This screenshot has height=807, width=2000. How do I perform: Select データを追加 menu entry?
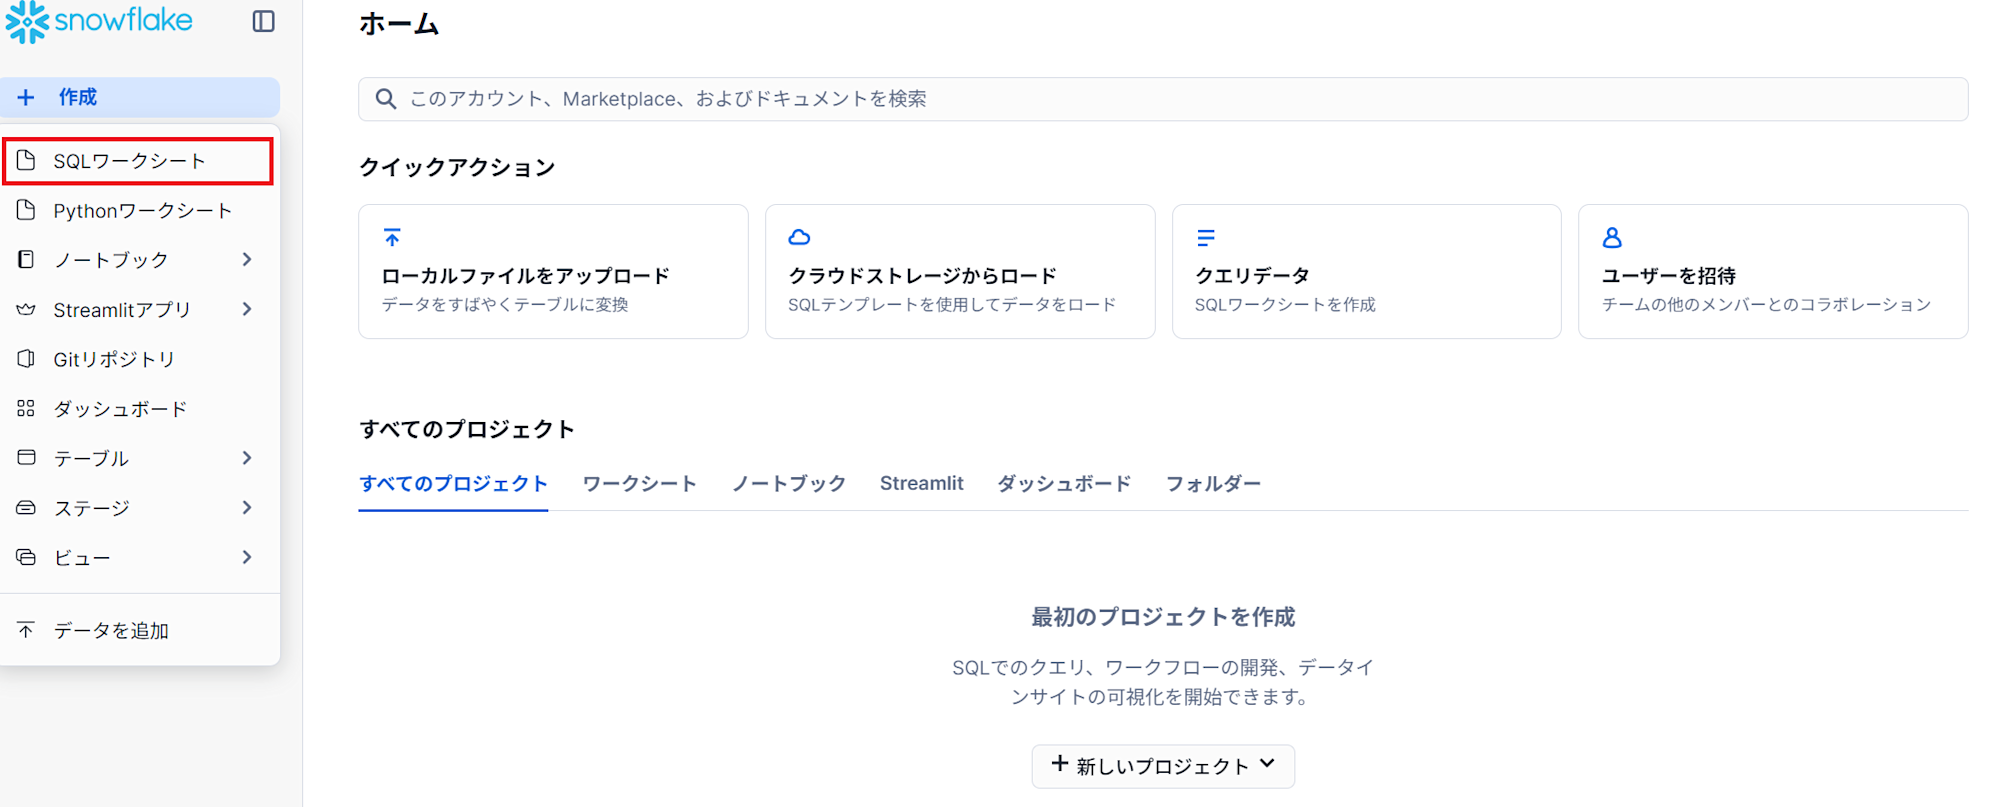[140, 630]
